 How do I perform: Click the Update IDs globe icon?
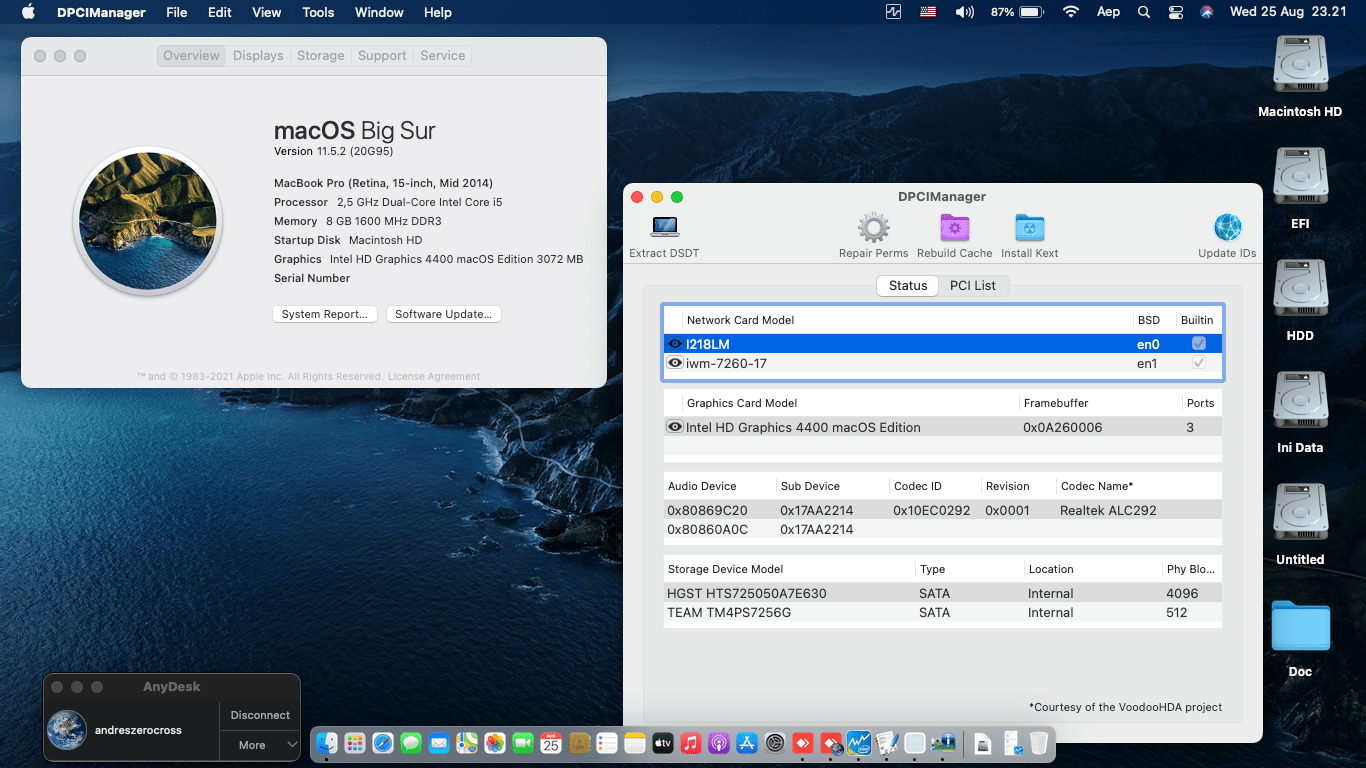tap(1227, 227)
